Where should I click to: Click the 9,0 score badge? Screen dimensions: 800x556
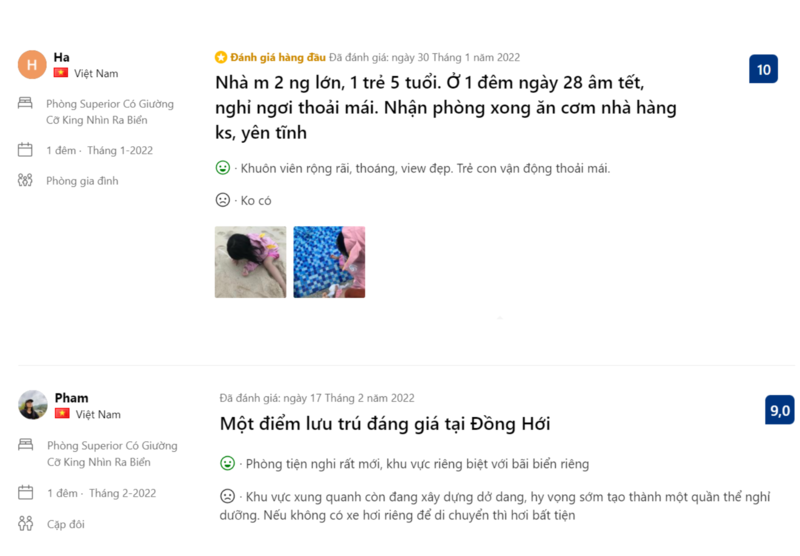pos(779,410)
